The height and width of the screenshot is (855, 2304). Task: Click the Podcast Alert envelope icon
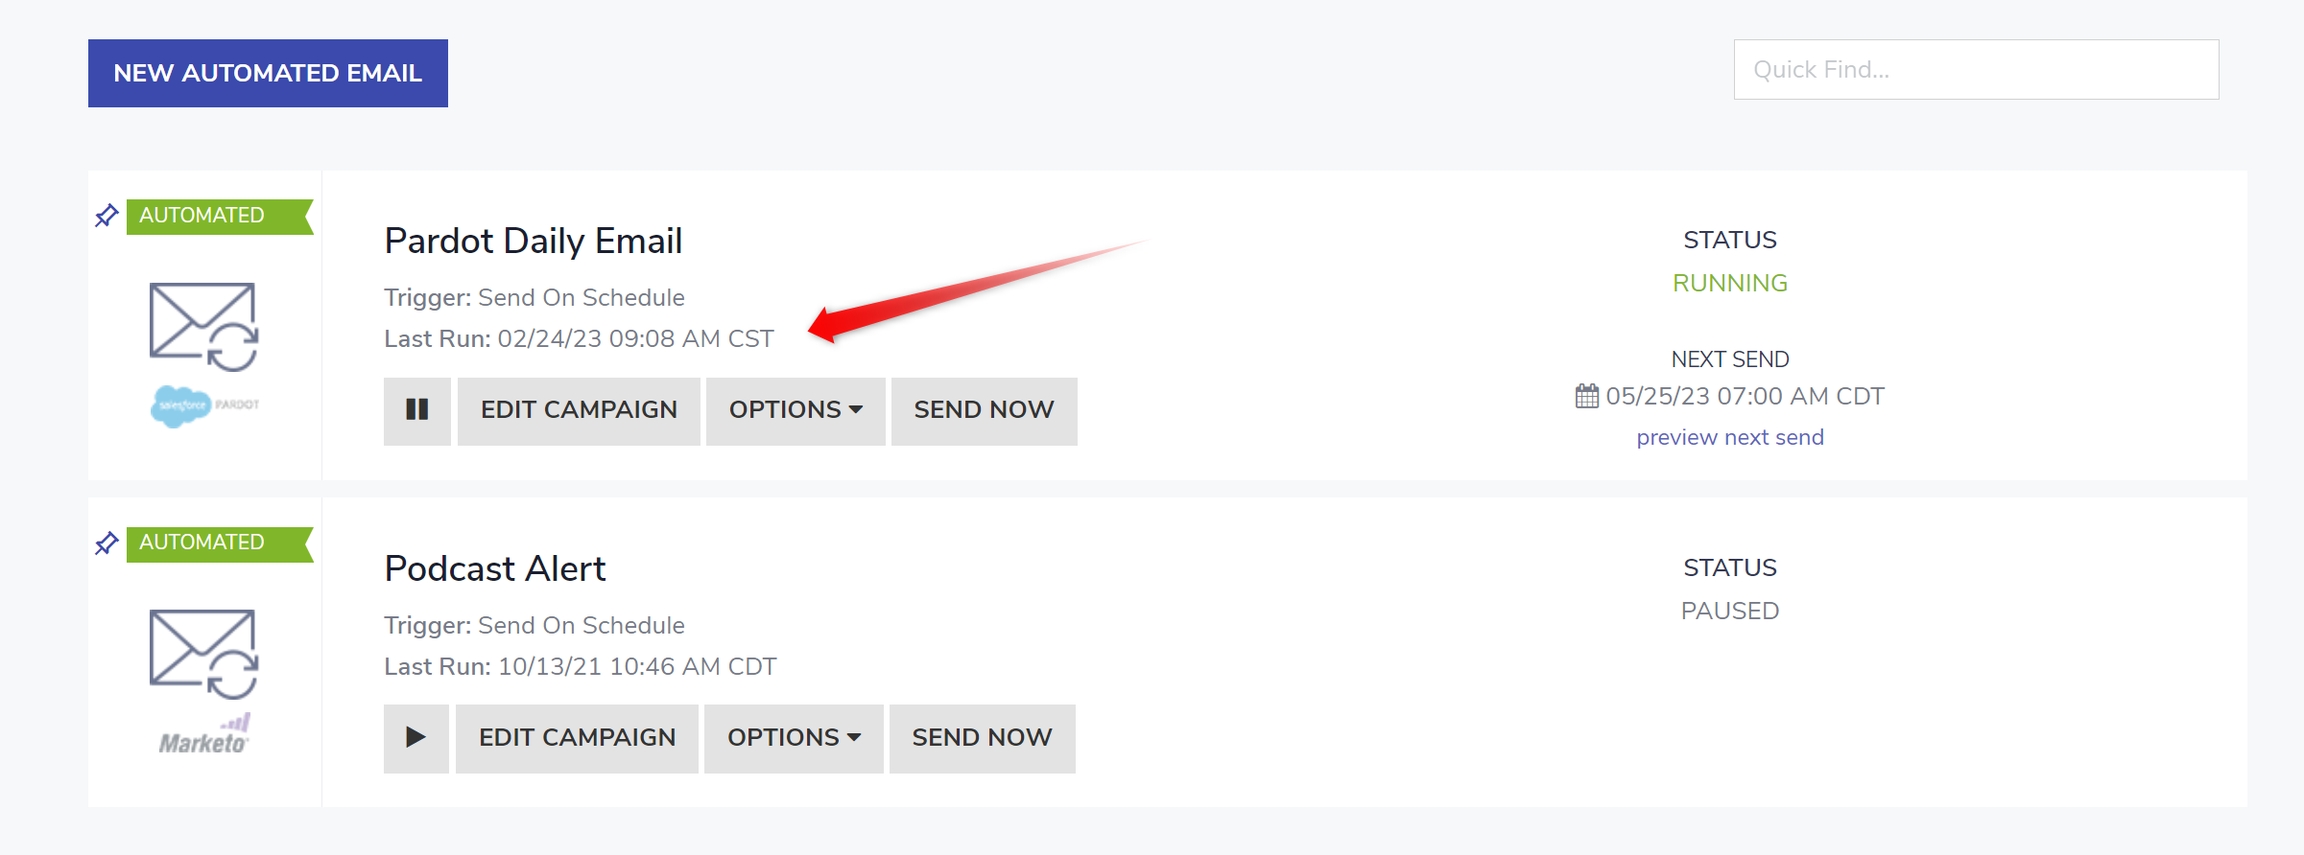click(204, 653)
